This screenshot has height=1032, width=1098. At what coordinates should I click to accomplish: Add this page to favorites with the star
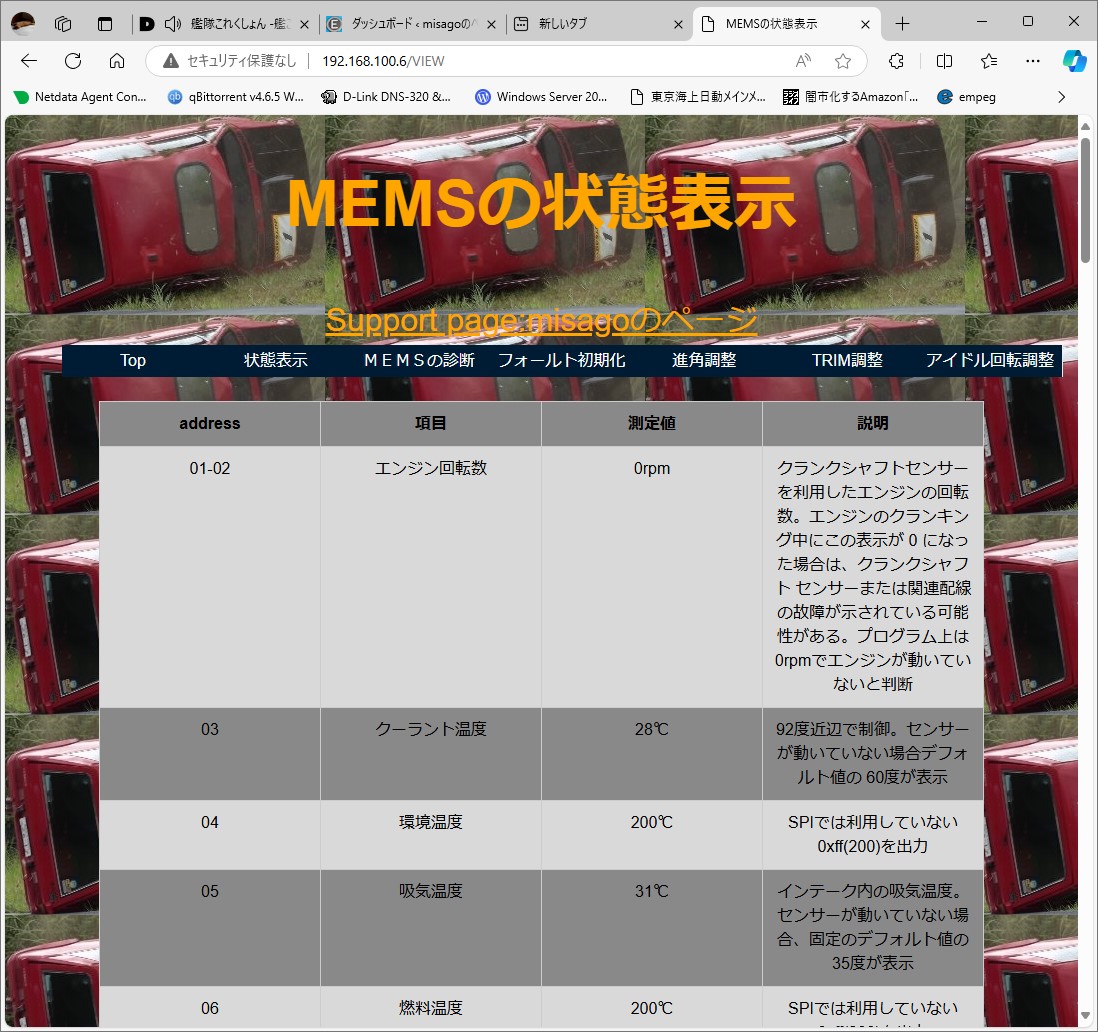pyautogui.click(x=843, y=61)
